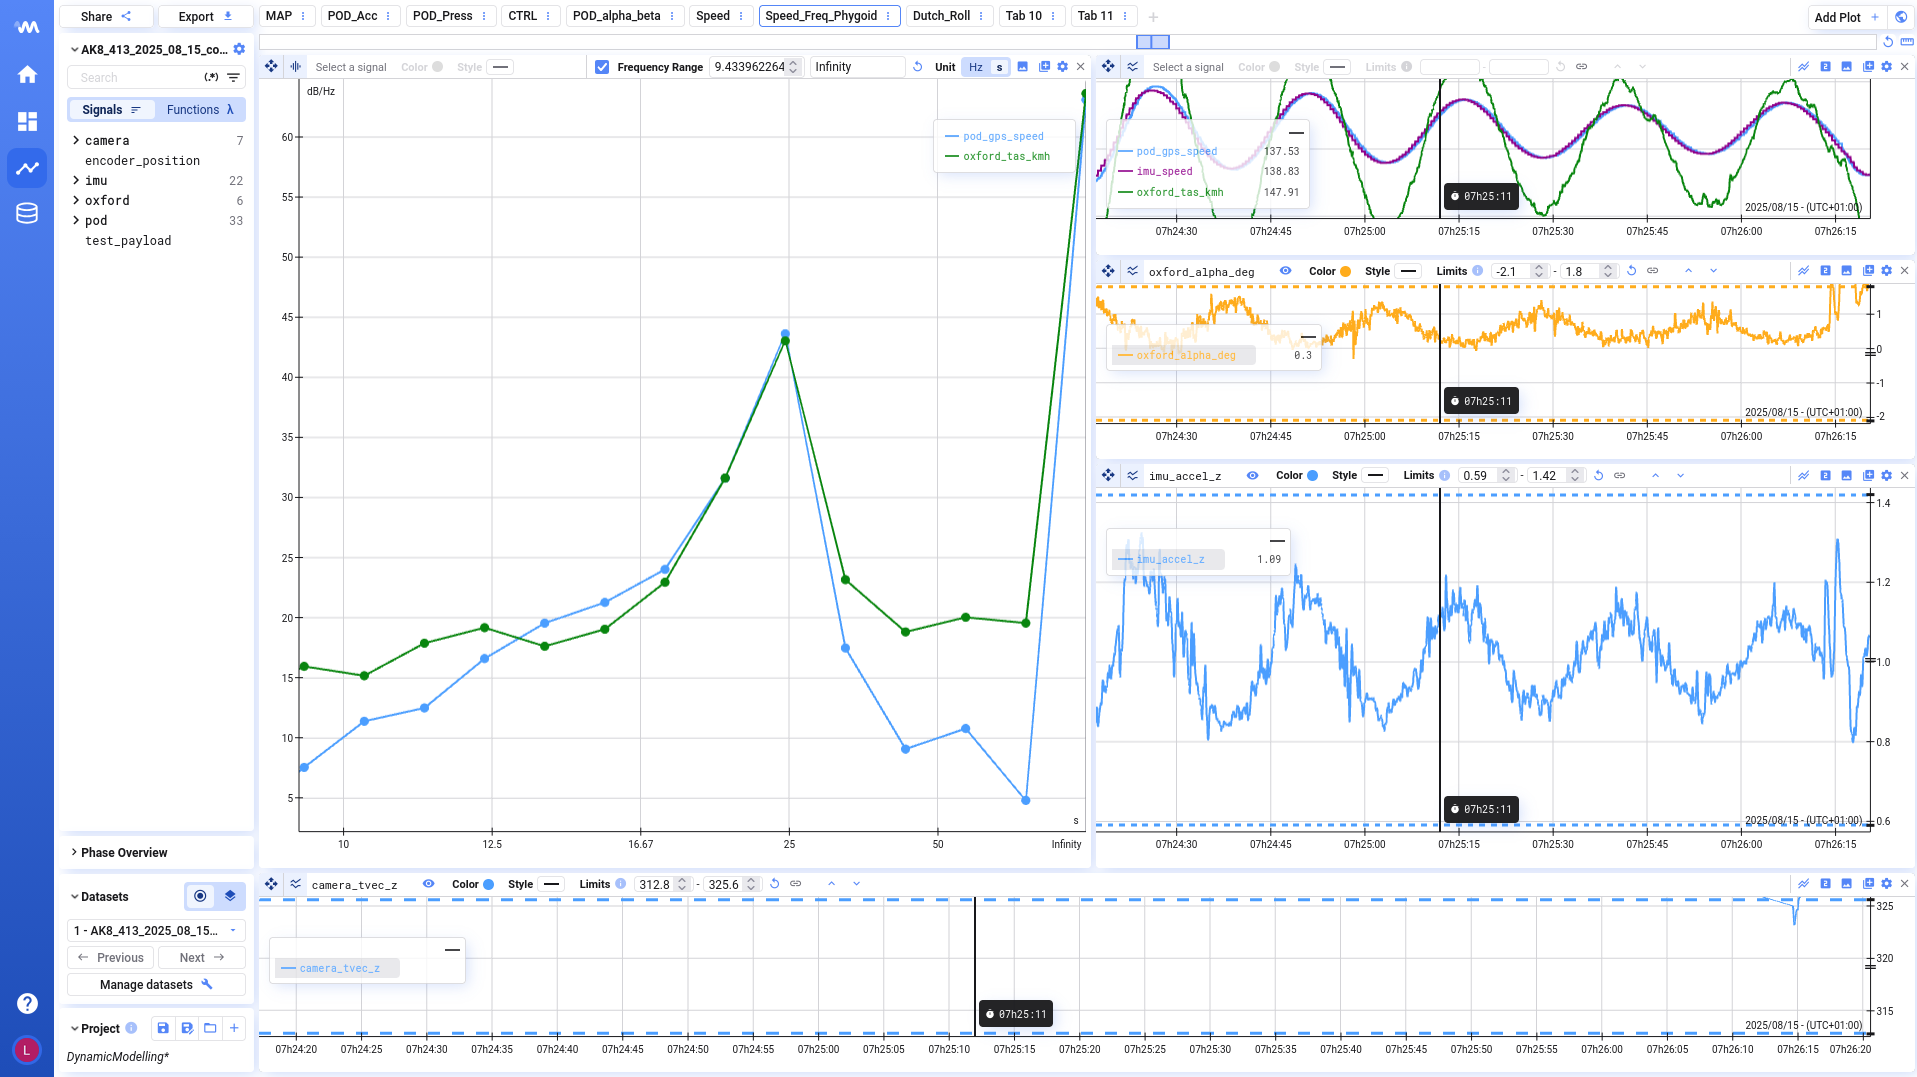Open the dashboard grid view in the sidebar
This screenshot has height=1077, width=1917.
(x=27, y=121)
